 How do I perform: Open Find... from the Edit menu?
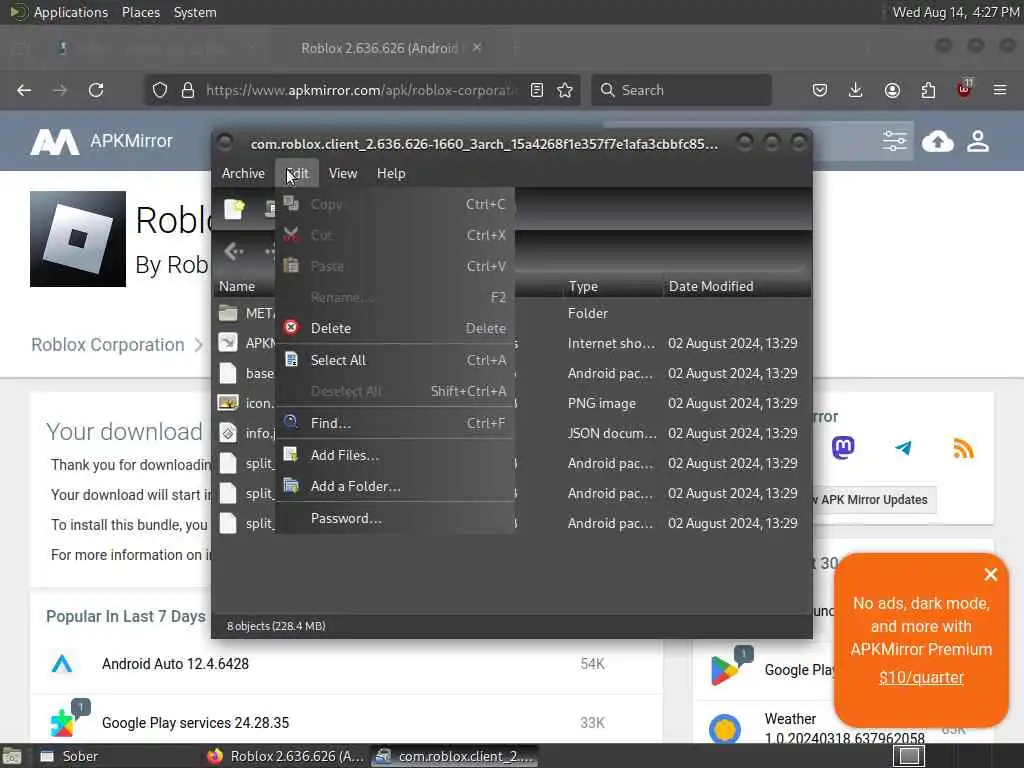[x=395, y=423]
